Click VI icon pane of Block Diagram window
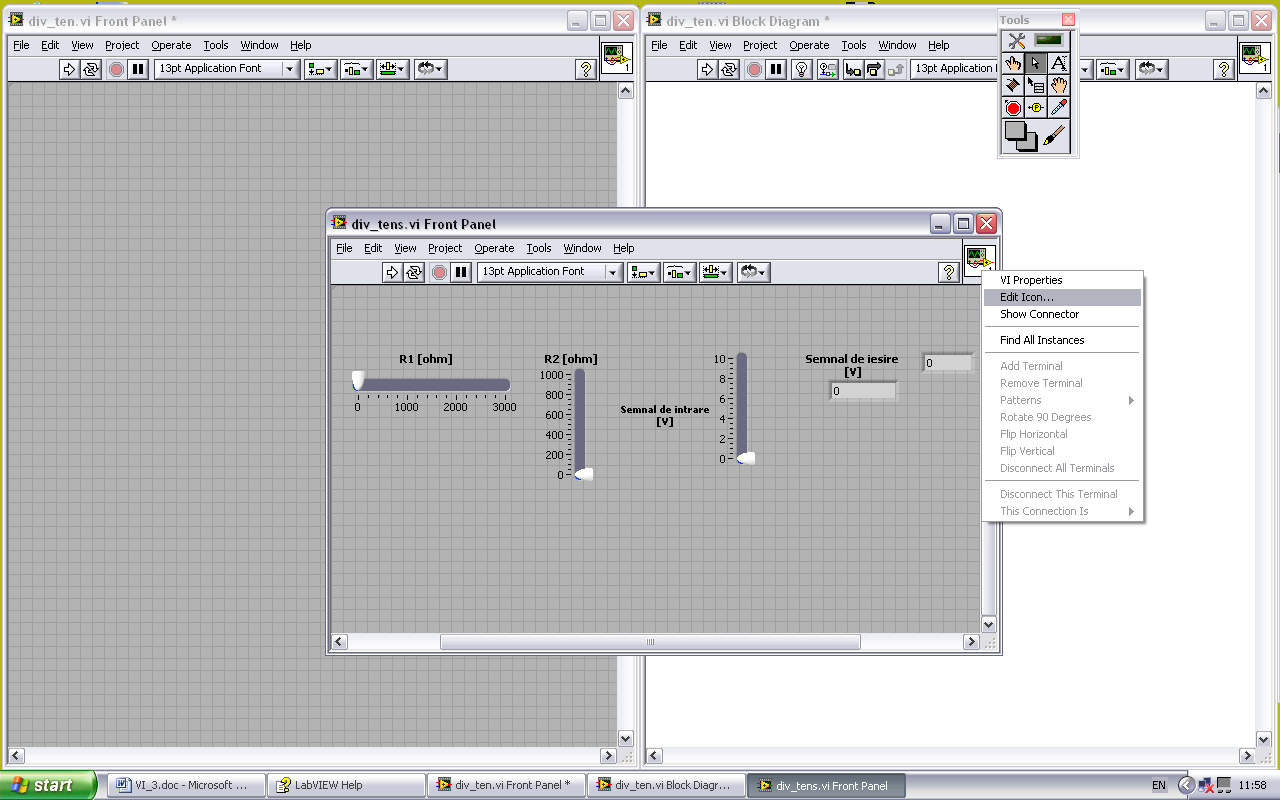The width and height of the screenshot is (1280, 800). click(1255, 57)
